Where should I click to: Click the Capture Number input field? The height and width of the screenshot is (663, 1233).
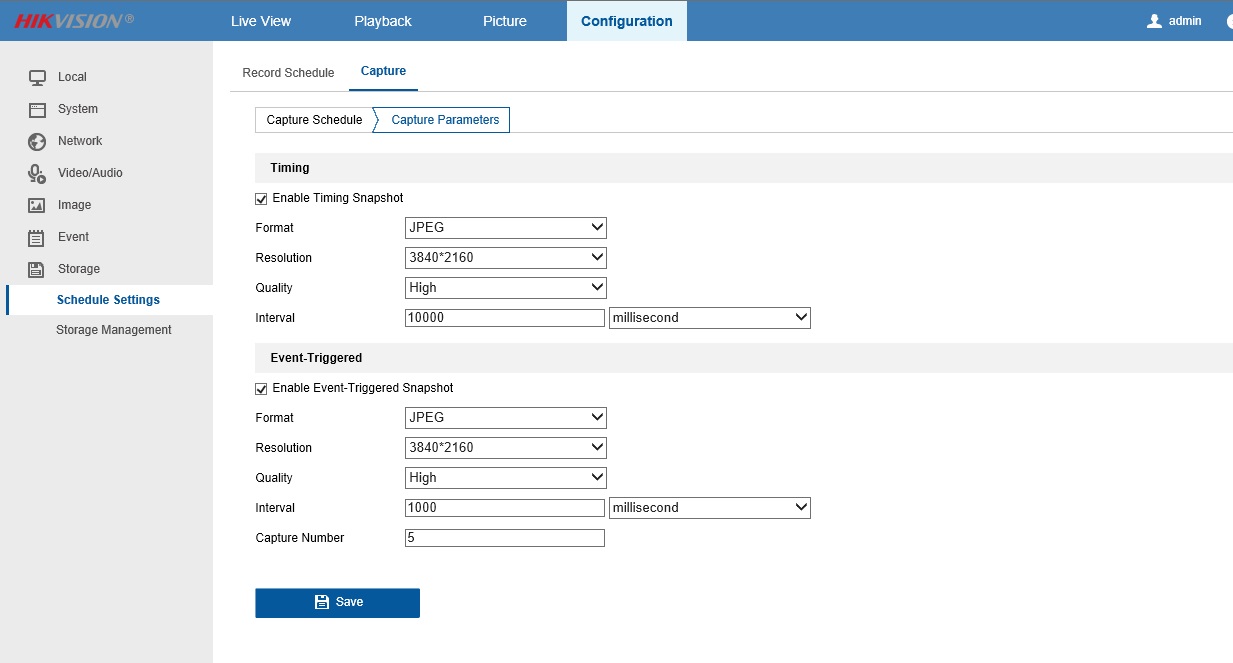pyautogui.click(x=504, y=538)
